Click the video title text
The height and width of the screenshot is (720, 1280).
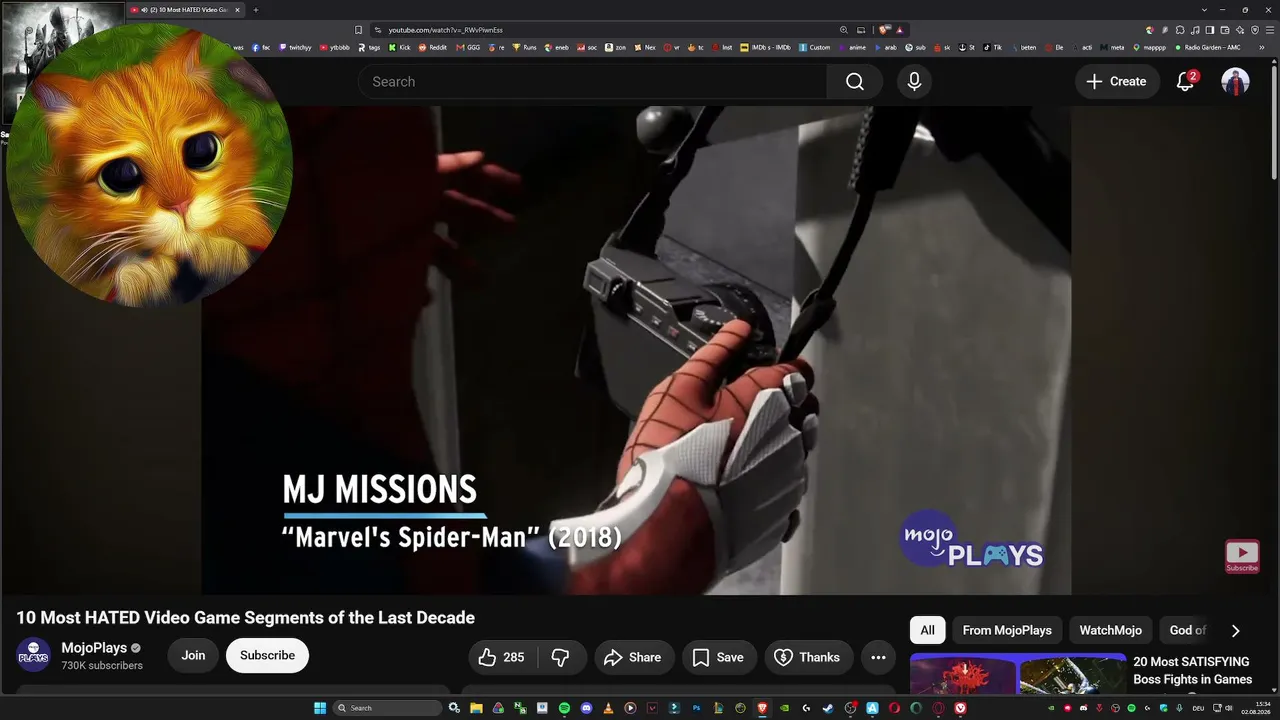(x=245, y=618)
